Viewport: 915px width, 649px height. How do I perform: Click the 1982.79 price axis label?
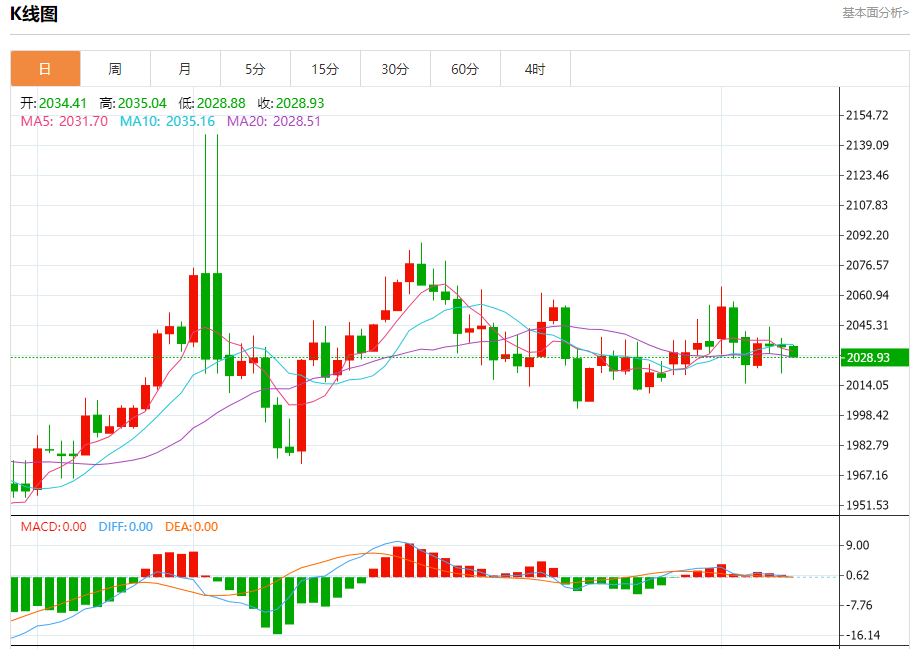tap(867, 445)
